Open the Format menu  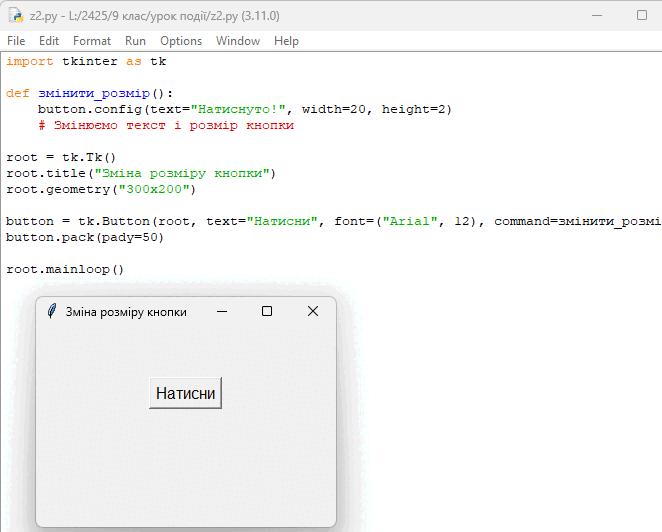coord(92,41)
